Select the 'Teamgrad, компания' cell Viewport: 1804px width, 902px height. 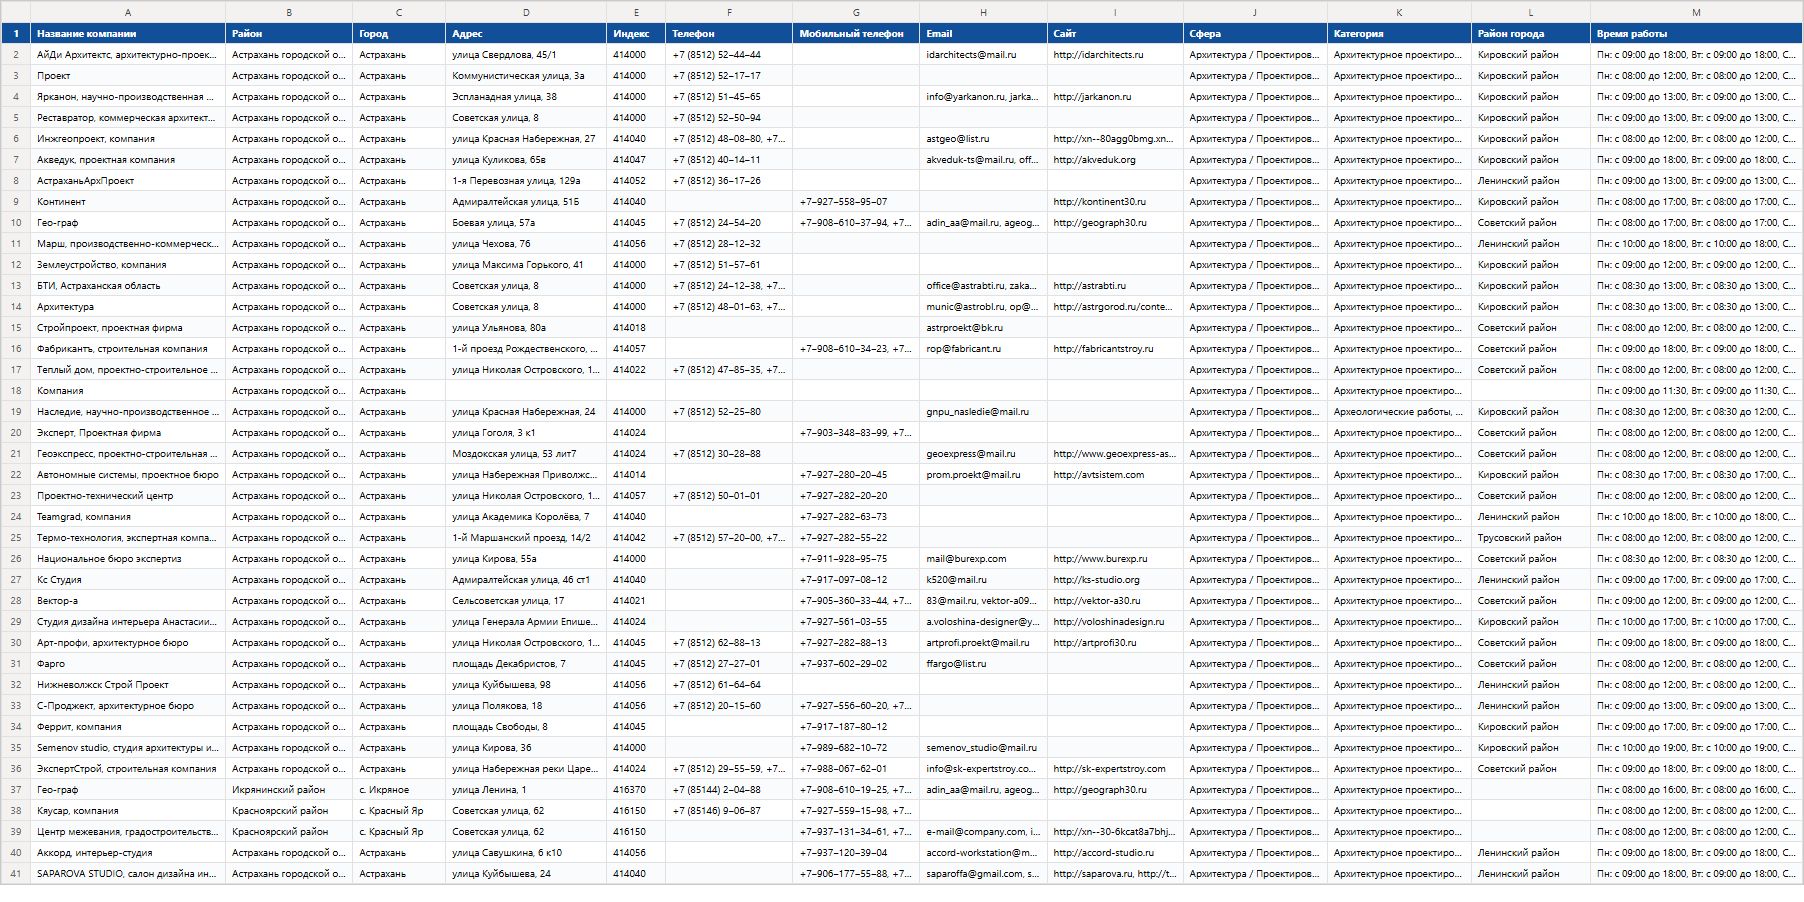[x=128, y=517]
